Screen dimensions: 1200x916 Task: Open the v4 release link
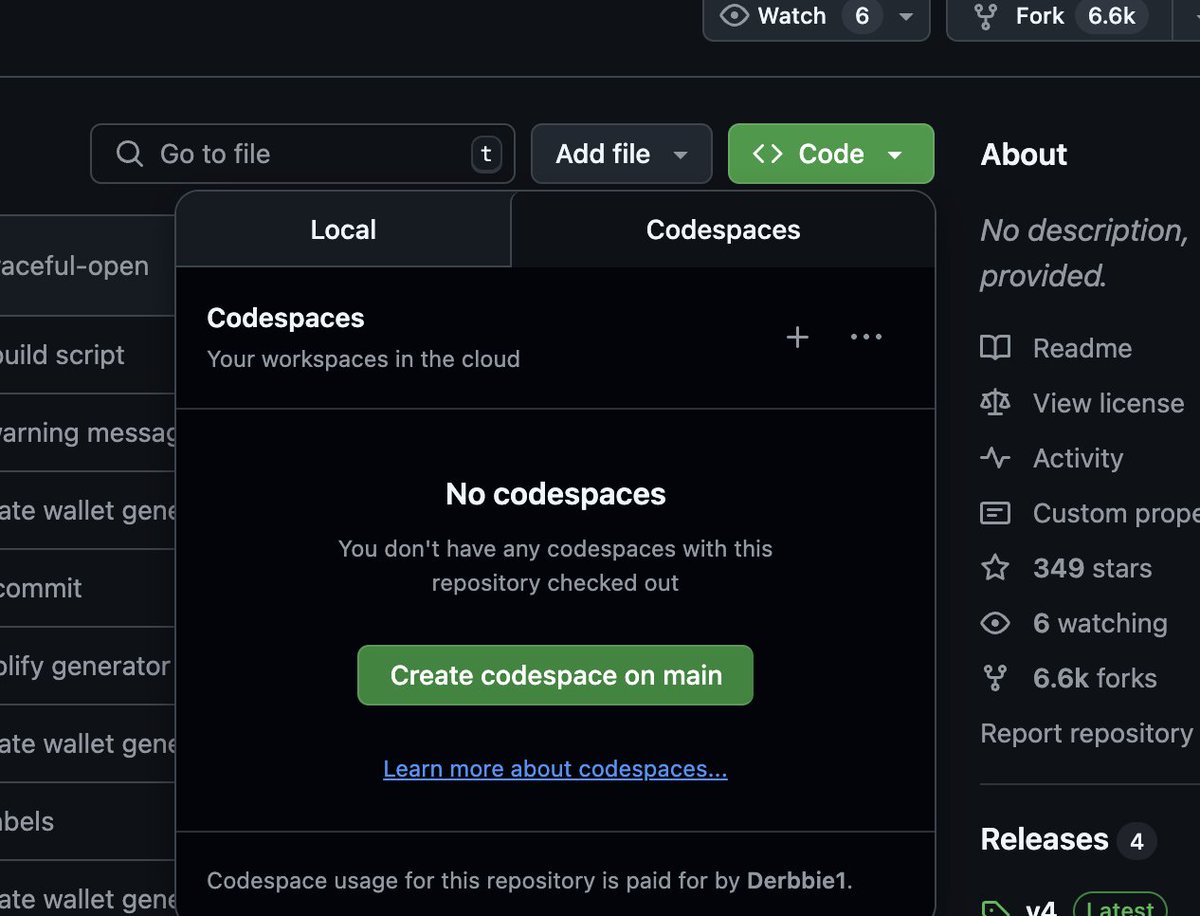(x=1041, y=908)
